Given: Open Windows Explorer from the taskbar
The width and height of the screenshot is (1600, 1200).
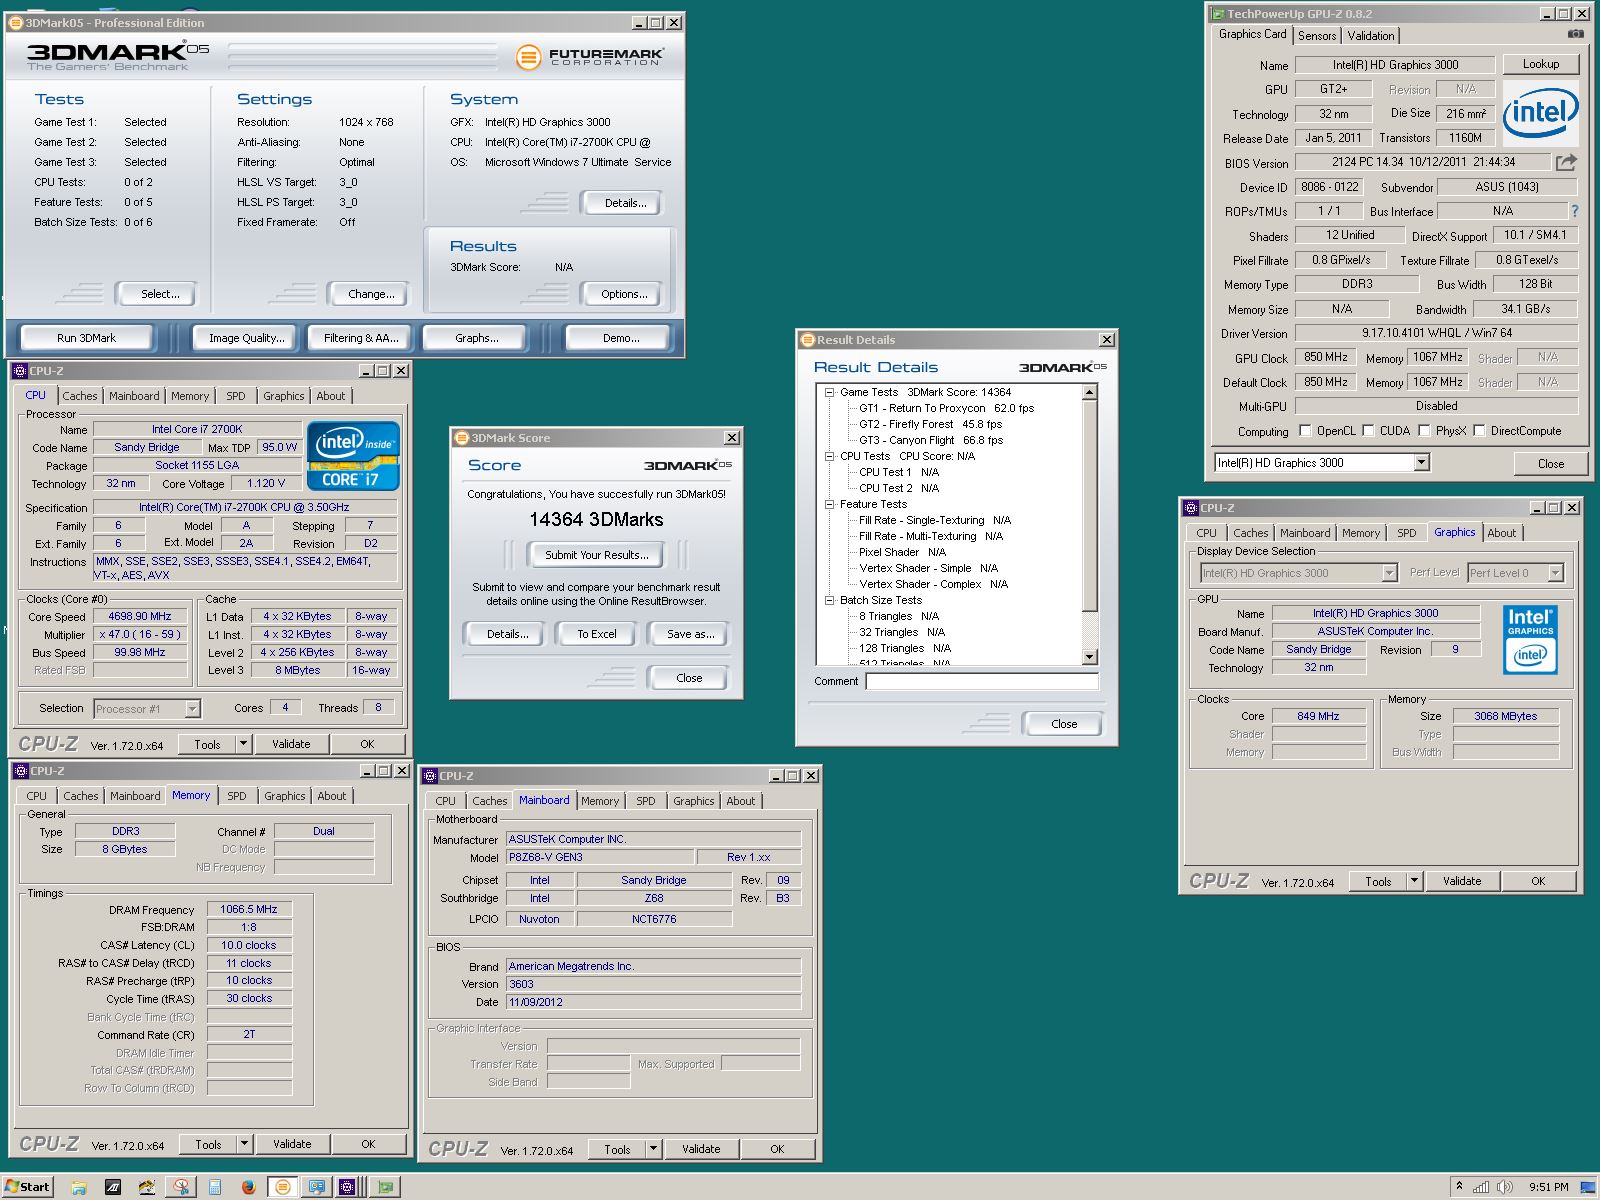Looking at the screenshot, I should coord(79,1187).
